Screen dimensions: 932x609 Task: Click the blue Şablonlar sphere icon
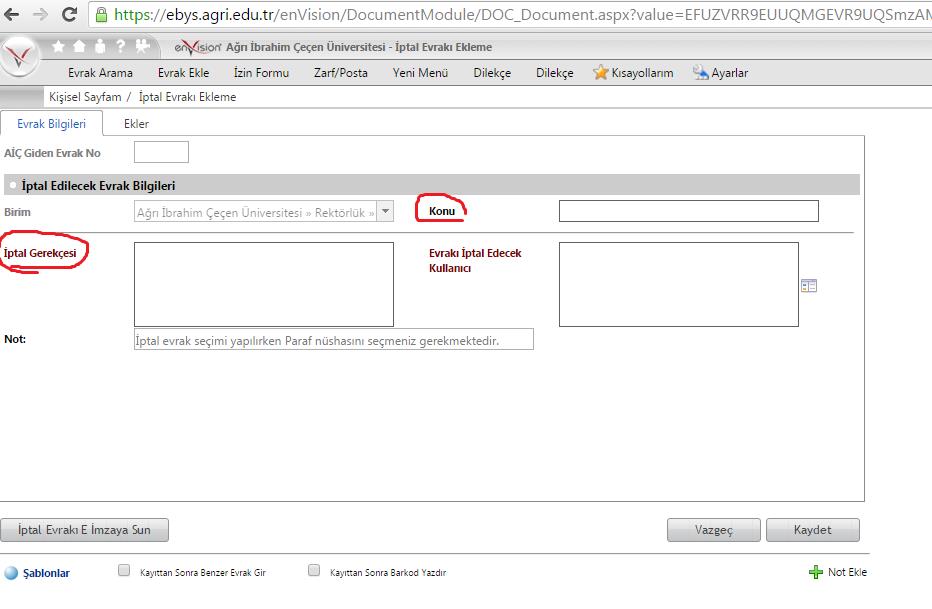(11, 574)
